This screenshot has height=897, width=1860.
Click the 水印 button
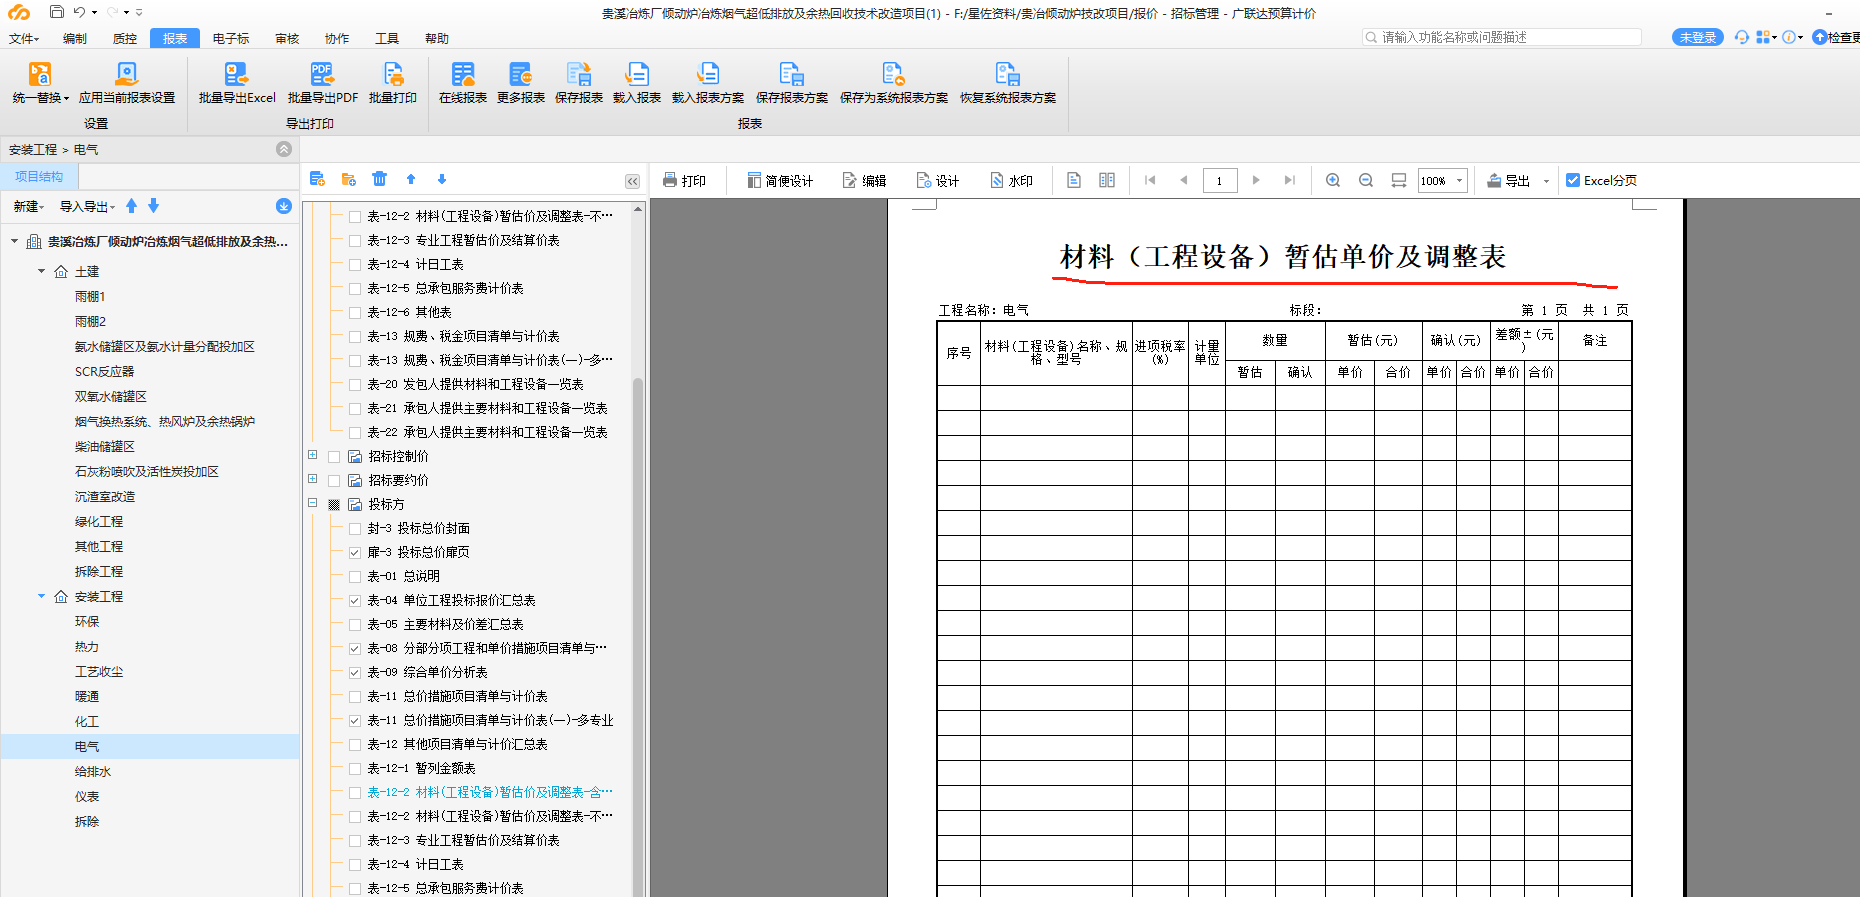[x=1011, y=180]
